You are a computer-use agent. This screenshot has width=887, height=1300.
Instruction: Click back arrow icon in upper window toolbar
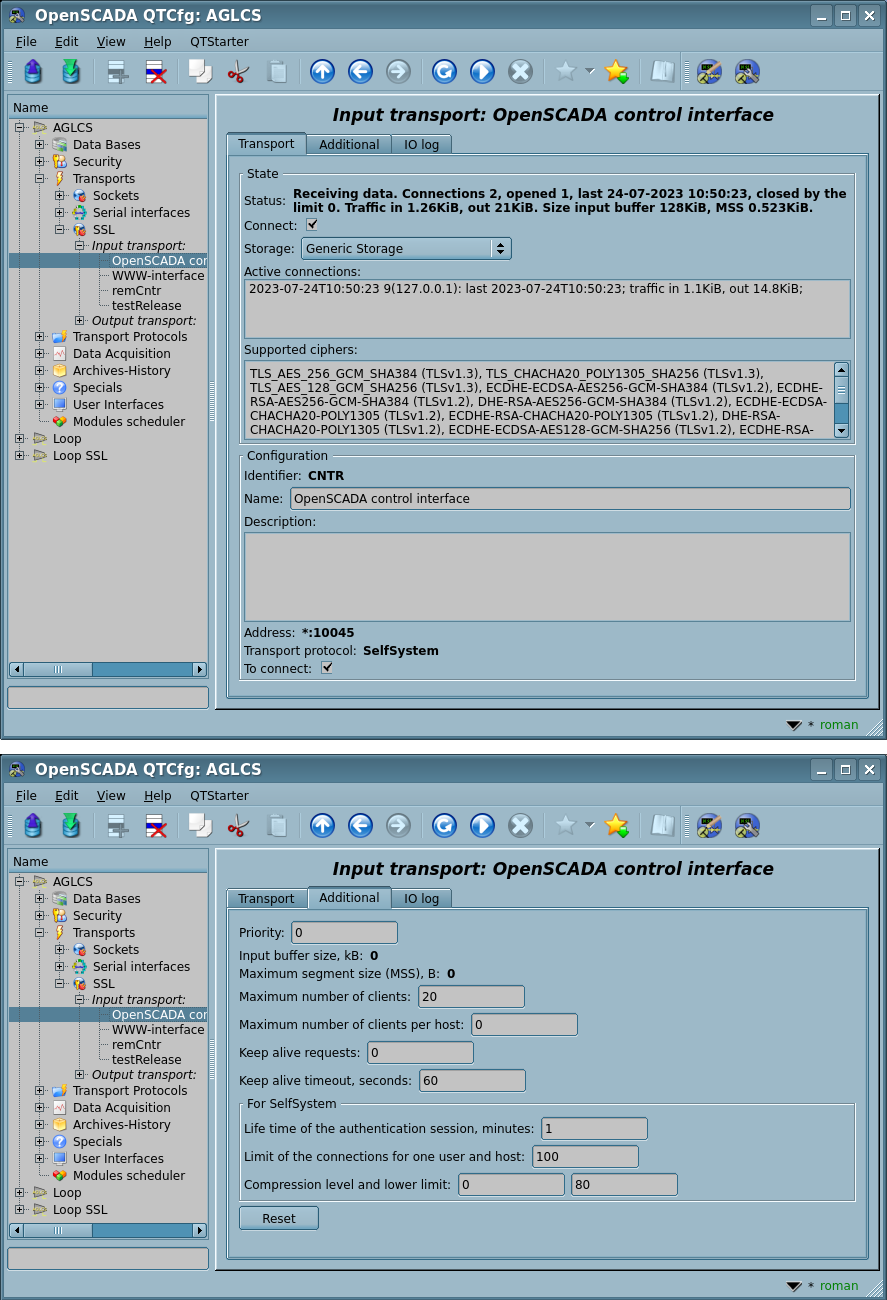point(360,71)
